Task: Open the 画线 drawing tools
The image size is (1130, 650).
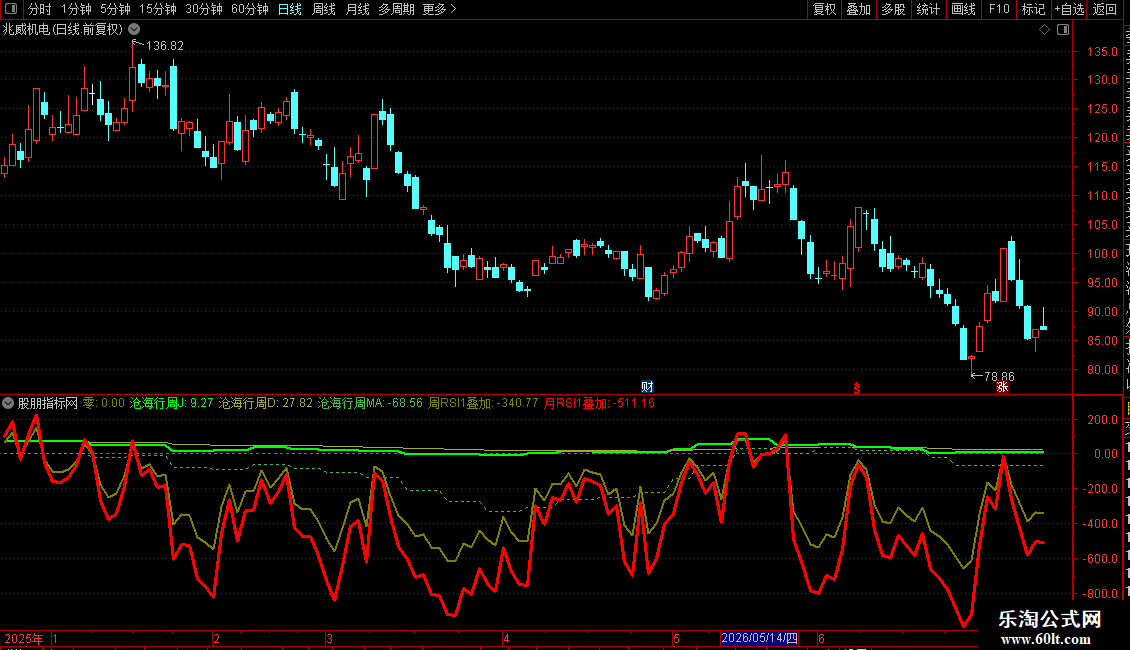Action: point(964,9)
